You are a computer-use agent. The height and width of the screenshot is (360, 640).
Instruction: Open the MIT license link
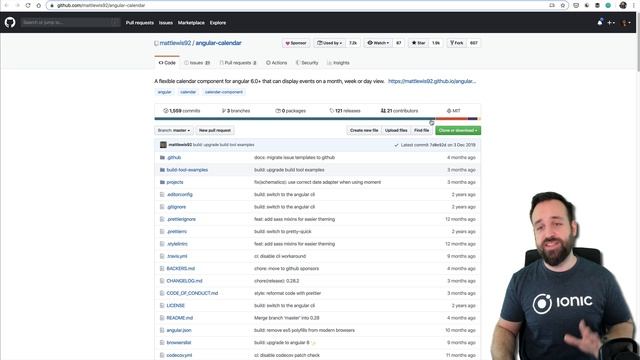click(x=453, y=111)
